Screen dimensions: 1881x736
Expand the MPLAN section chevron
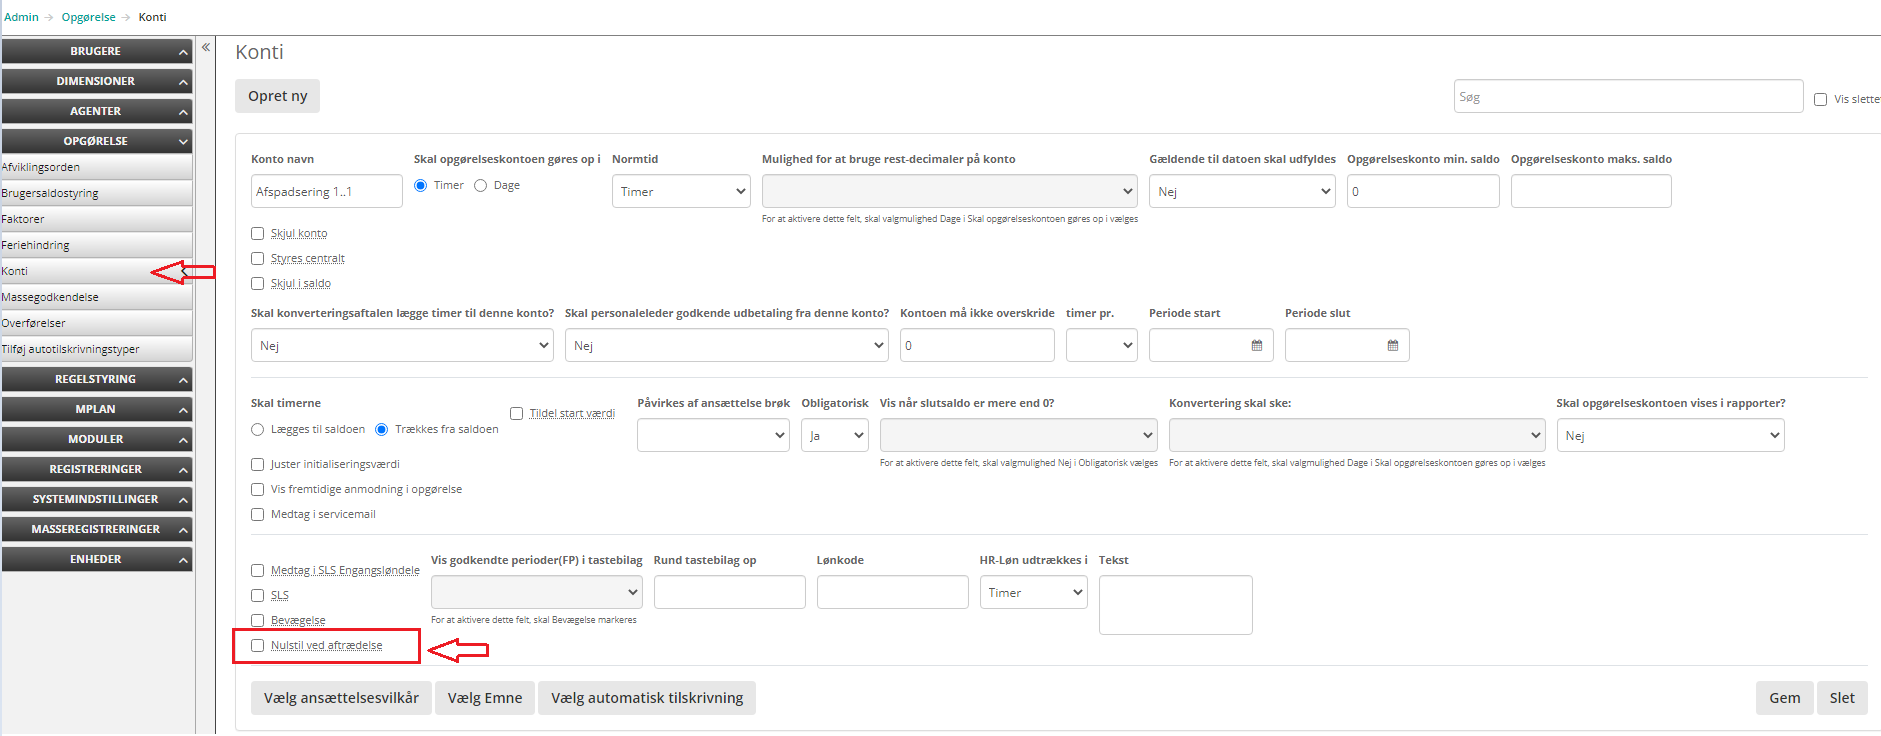click(183, 410)
